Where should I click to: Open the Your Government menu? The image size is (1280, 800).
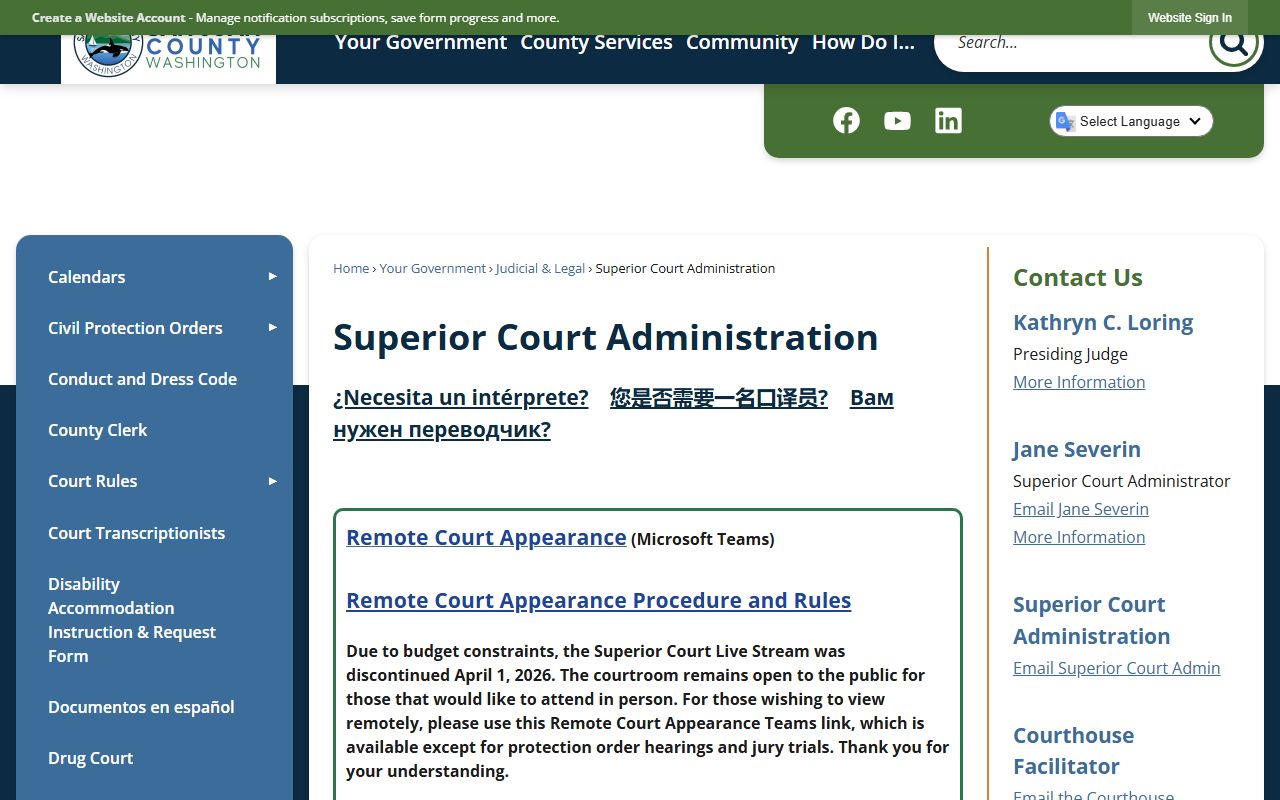[x=421, y=42]
